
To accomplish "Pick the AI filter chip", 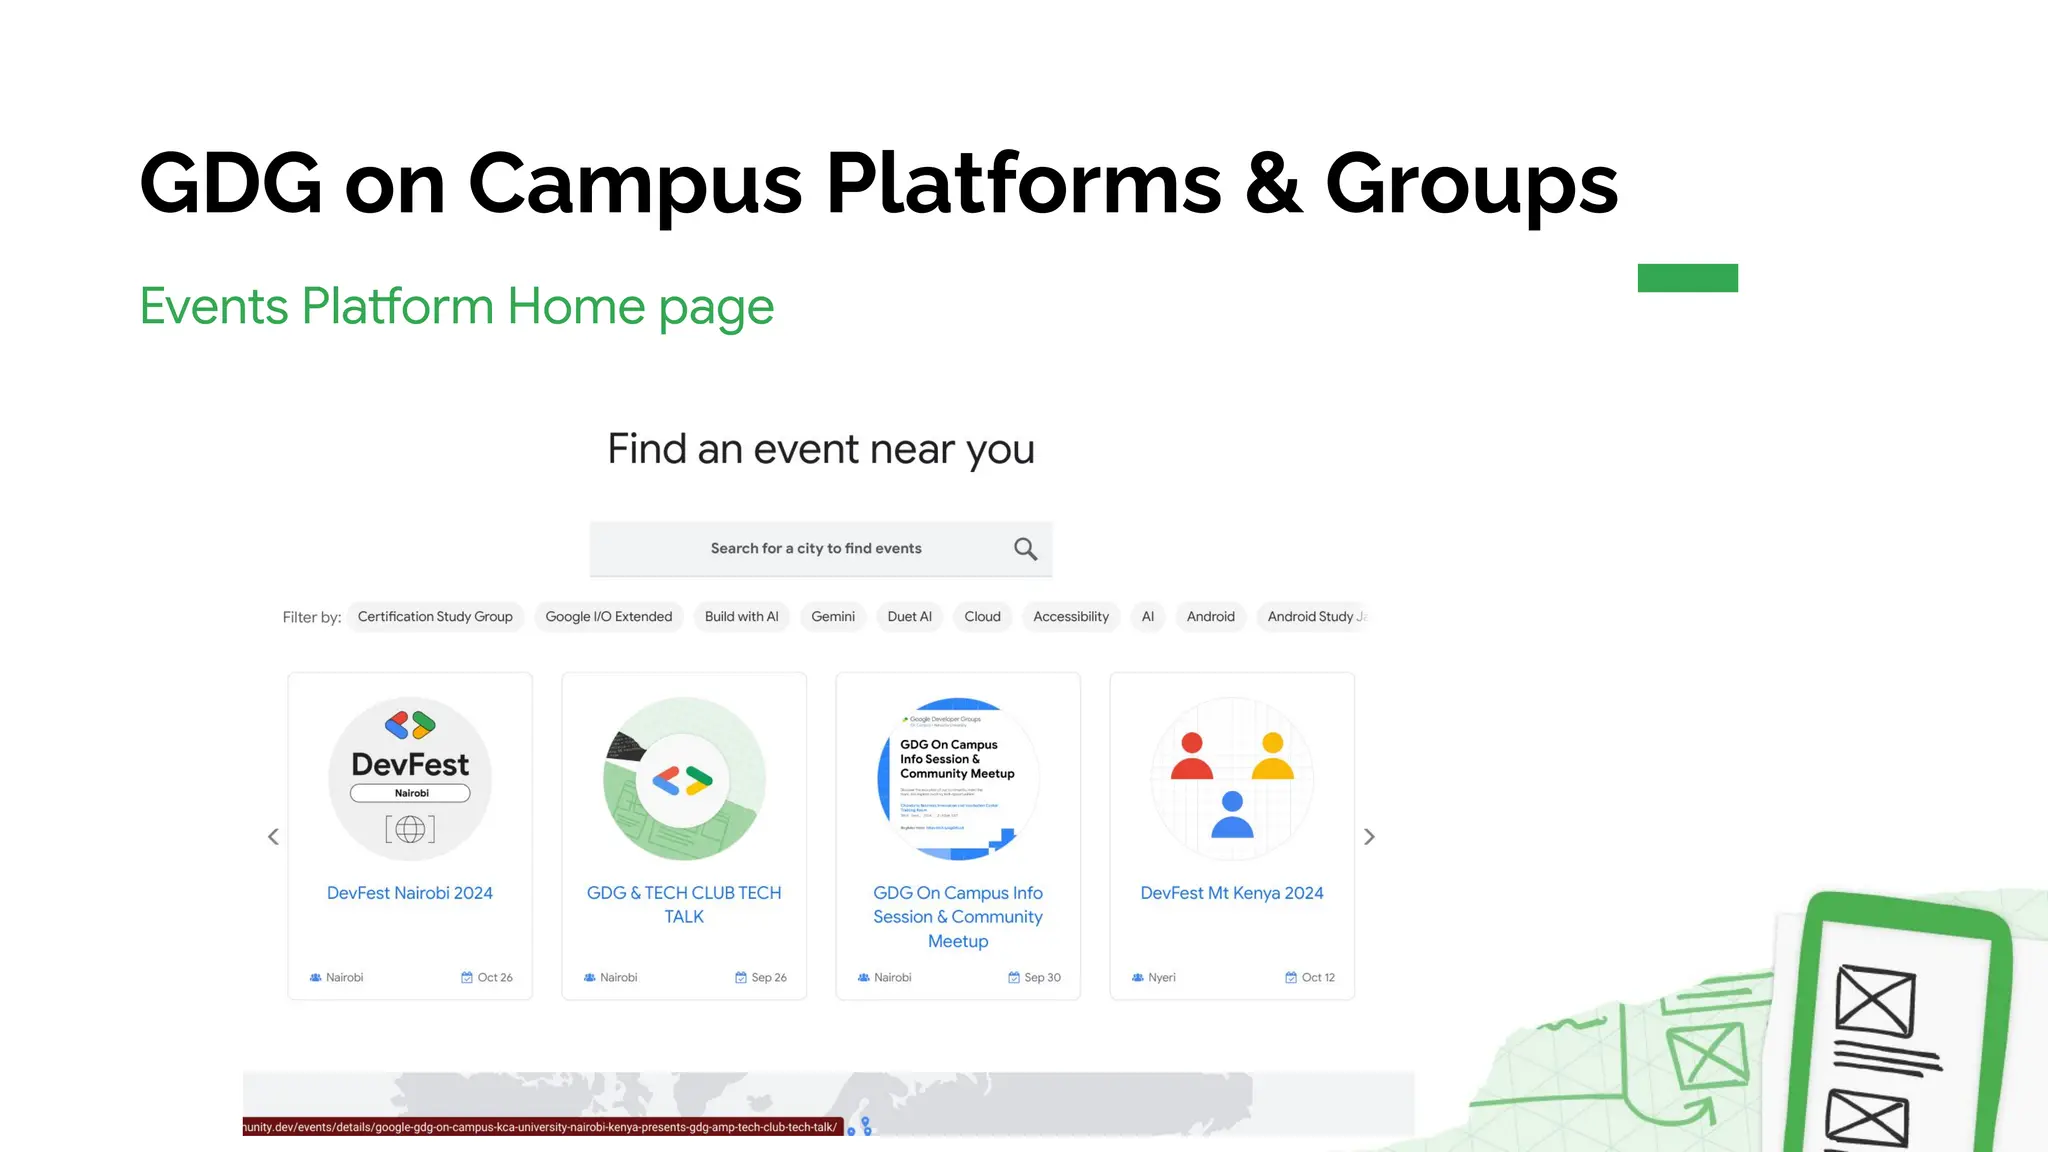I will (1148, 617).
